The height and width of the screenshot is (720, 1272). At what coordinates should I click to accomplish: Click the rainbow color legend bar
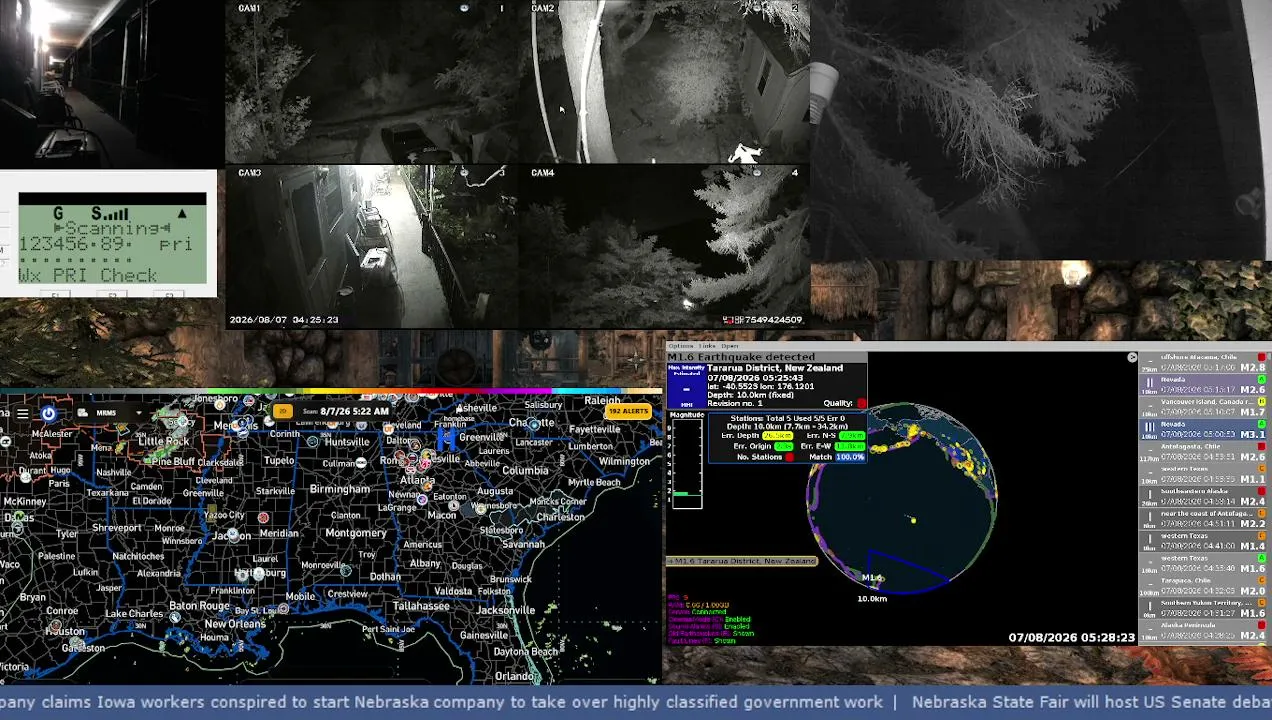(330, 391)
